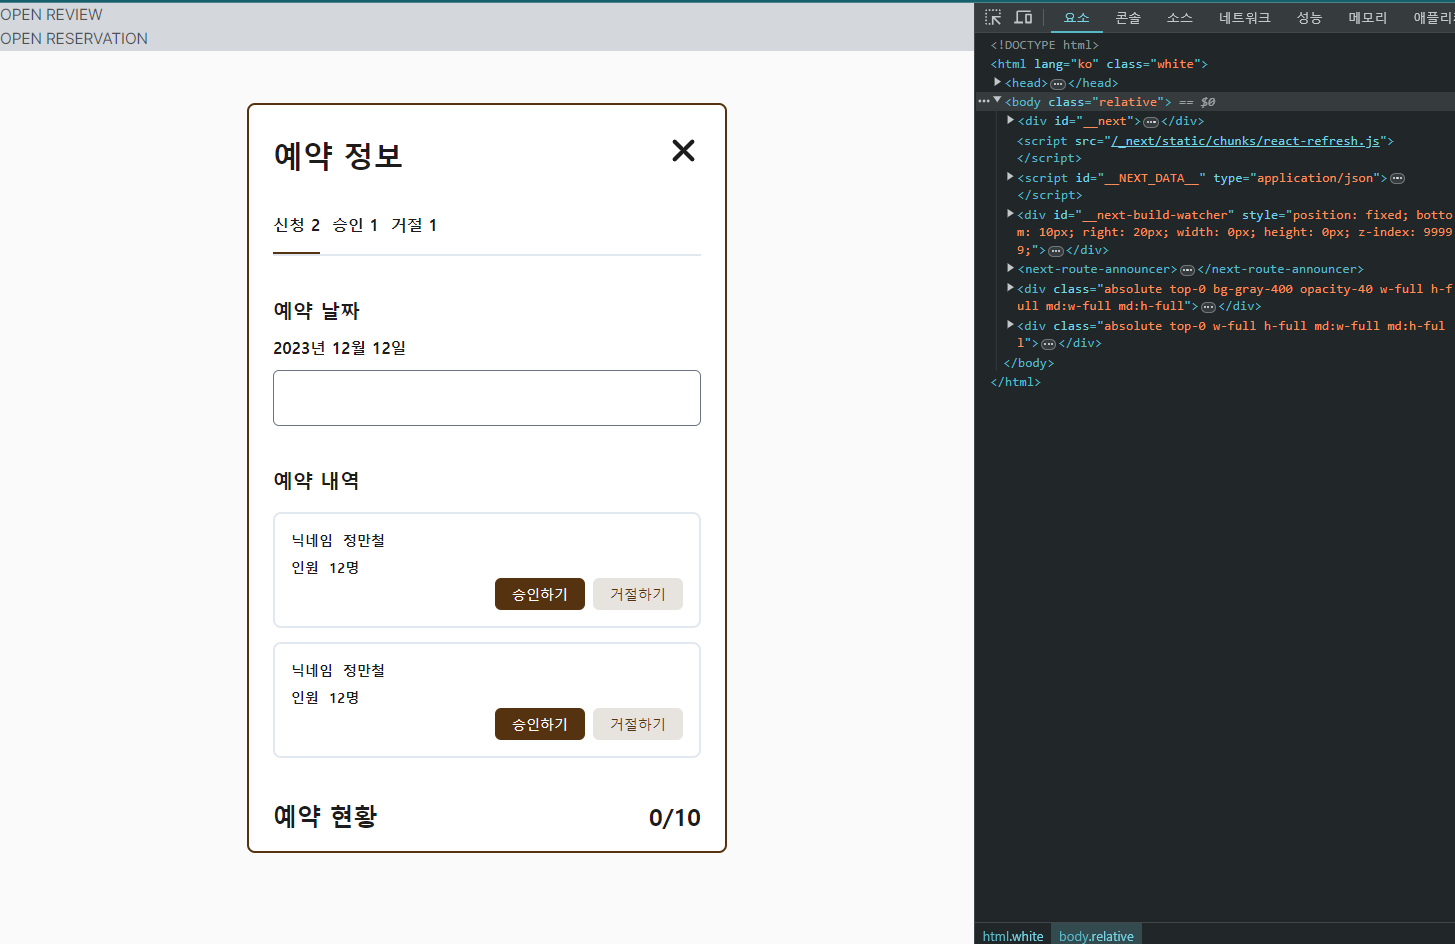Click the 예약 정보 modal title
This screenshot has height=944, width=1455.
point(338,156)
